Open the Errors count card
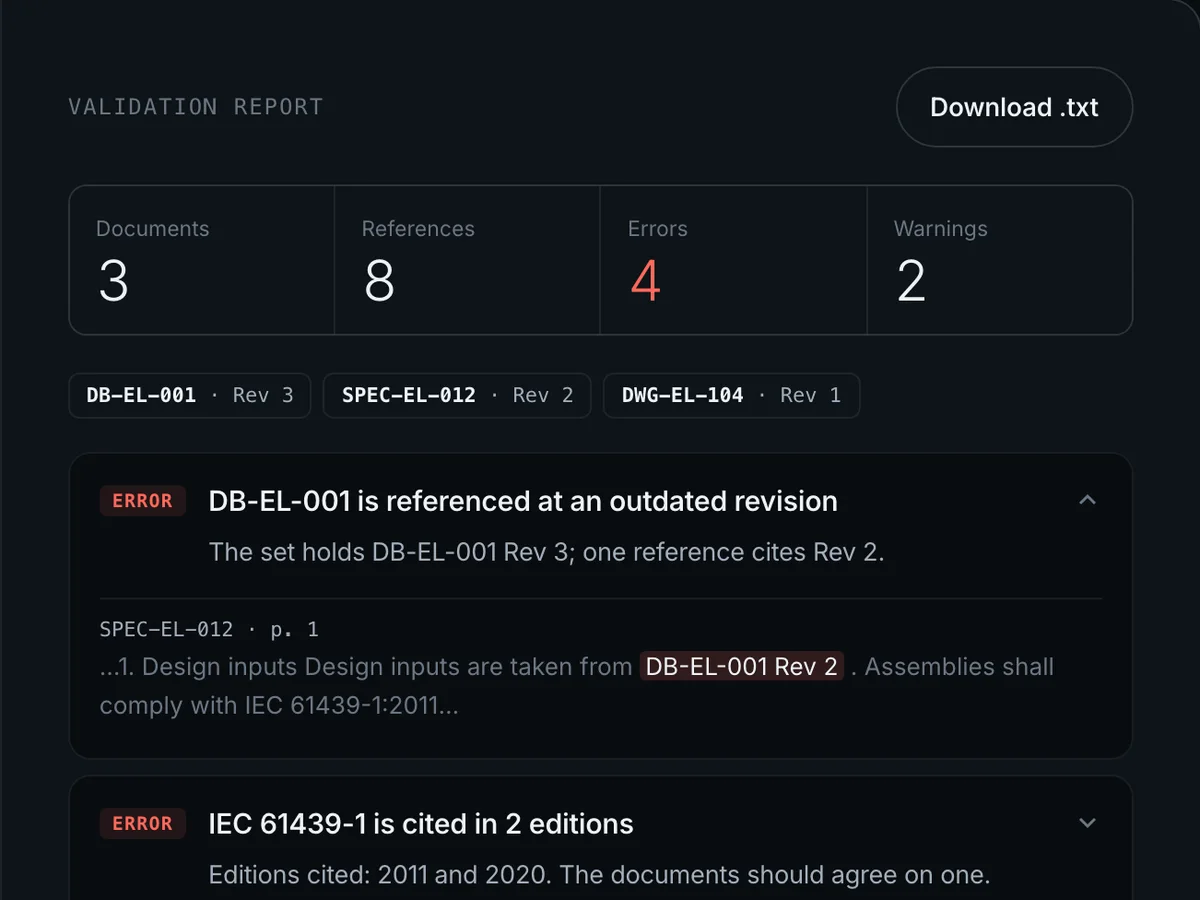Viewport: 1200px width, 900px height. 733,260
